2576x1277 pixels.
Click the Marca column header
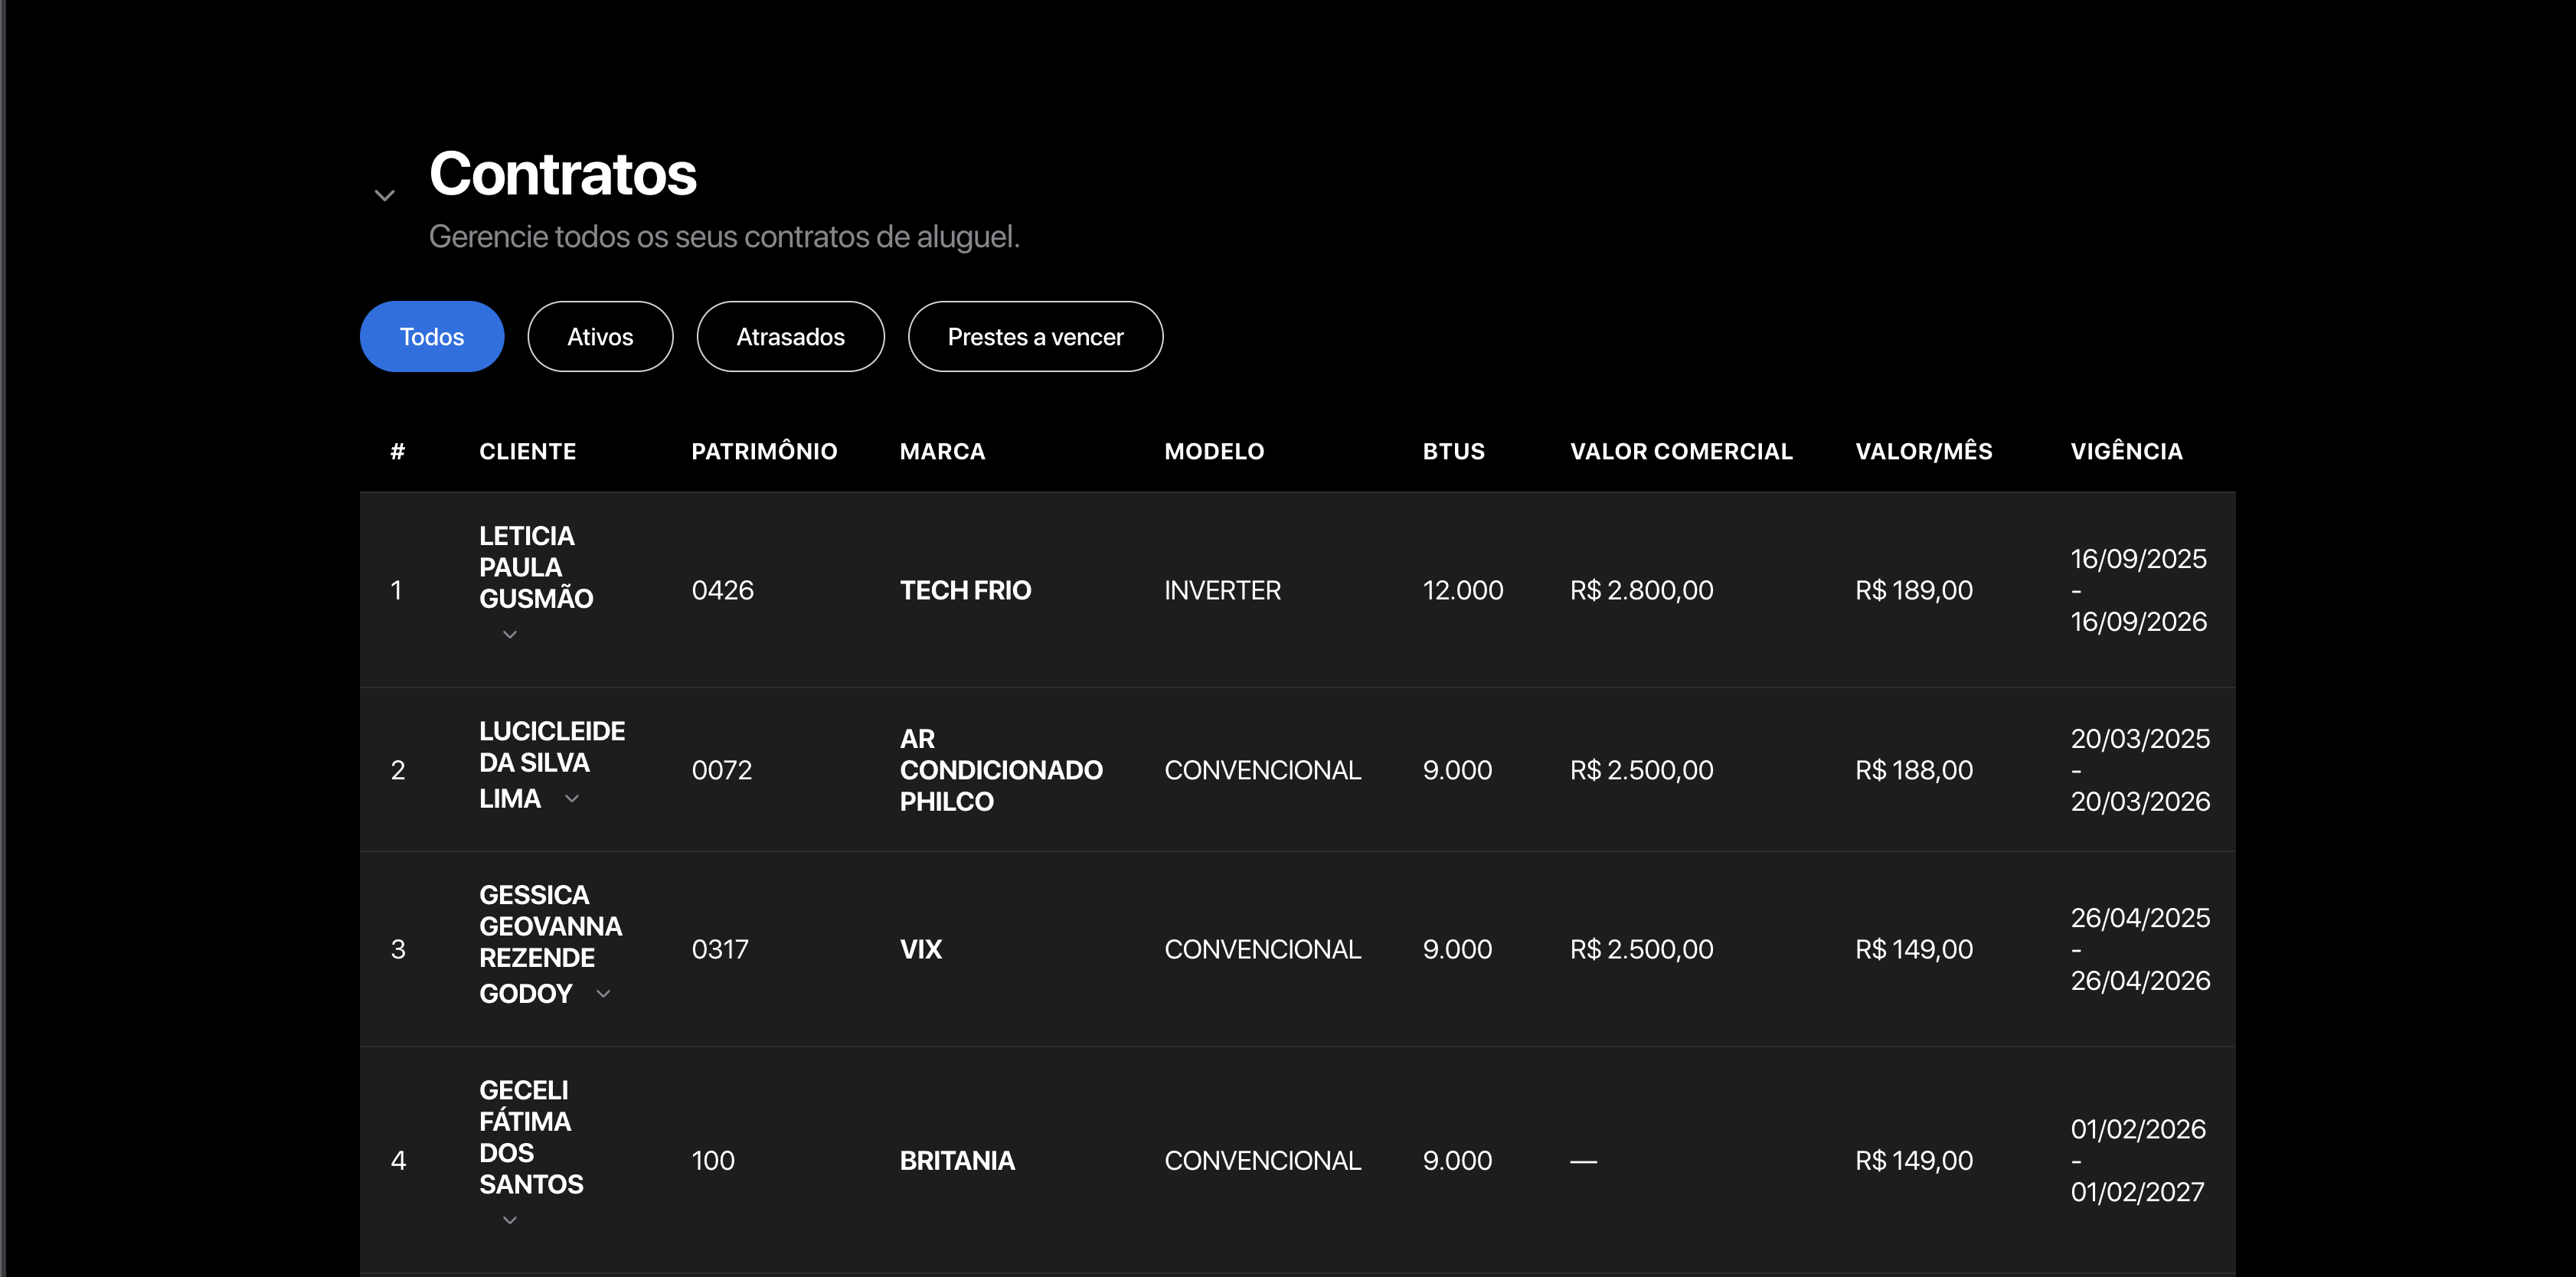[x=942, y=452]
